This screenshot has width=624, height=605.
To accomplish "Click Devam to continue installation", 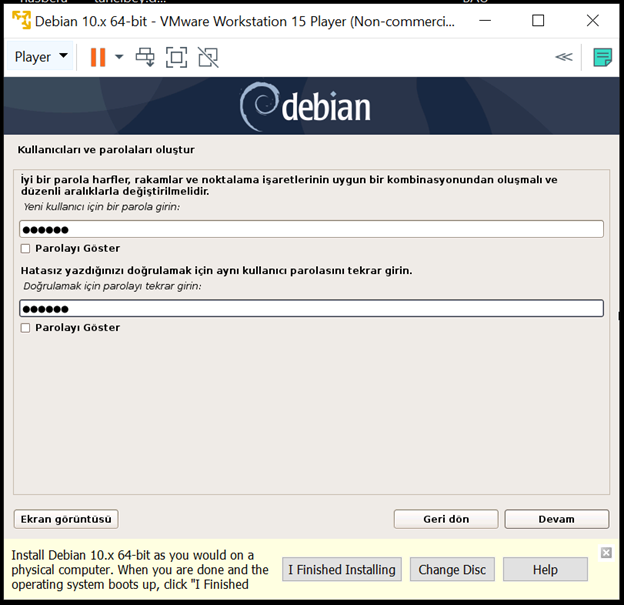I will (557, 519).
